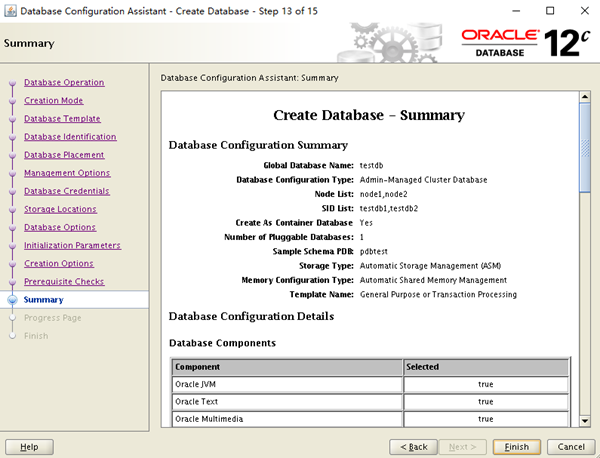Click the Help button
The height and width of the screenshot is (458, 600).
point(29,447)
